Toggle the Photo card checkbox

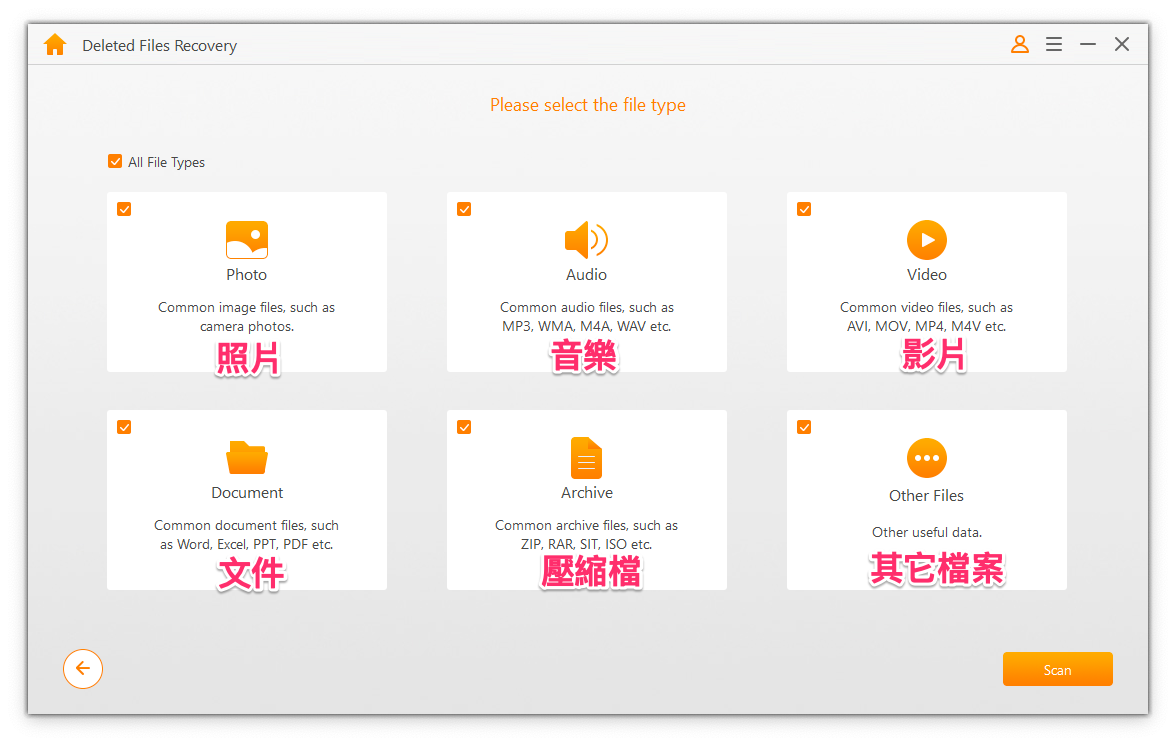click(124, 209)
